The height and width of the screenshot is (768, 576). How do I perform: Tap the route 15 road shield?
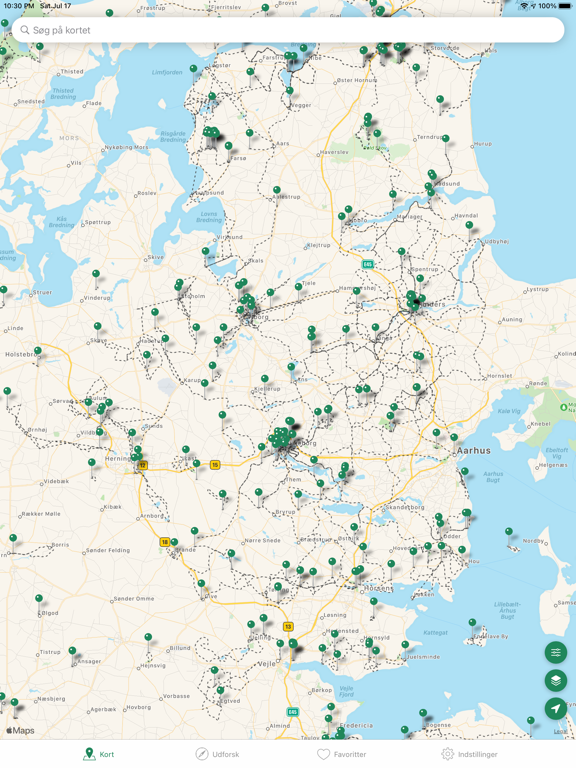pyautogui.click(x=215, y=465)
